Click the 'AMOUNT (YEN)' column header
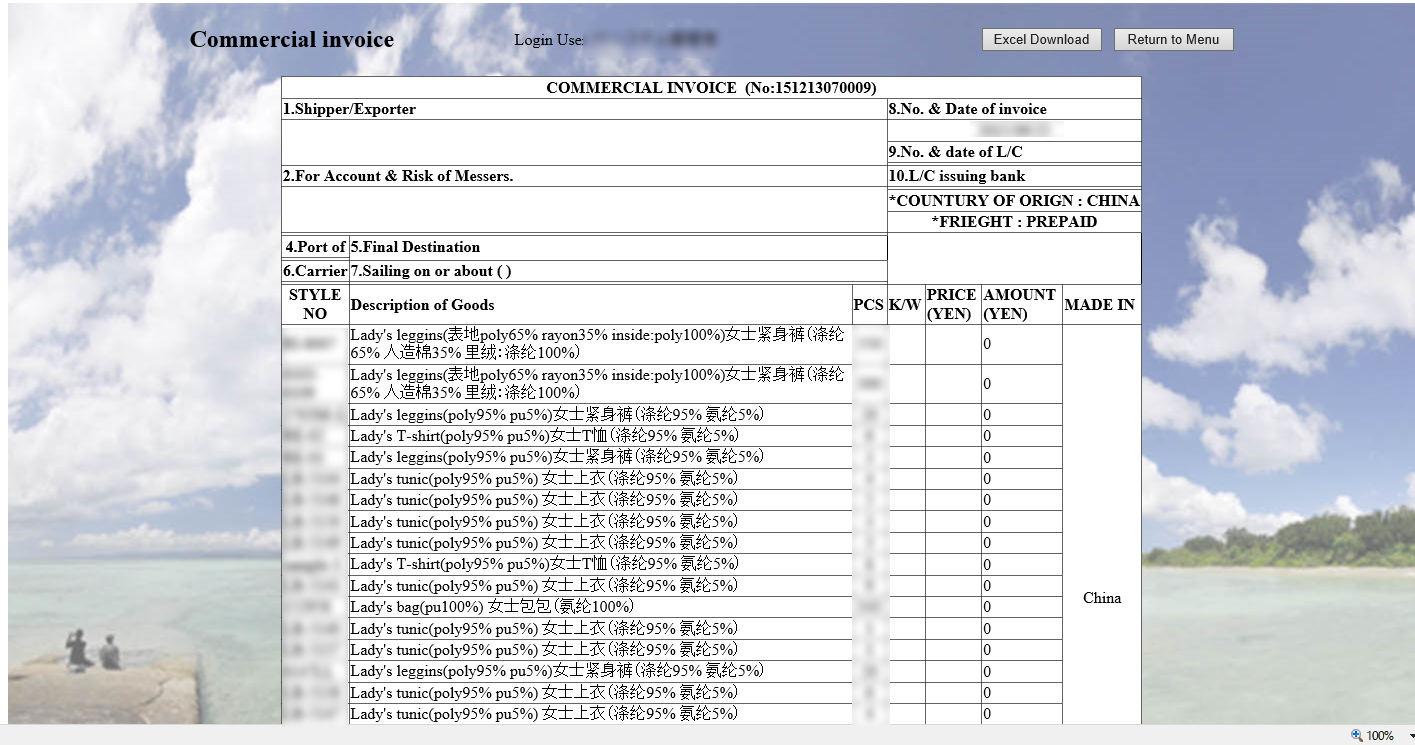1415x745 pixels. pyautogui.click(x=1019, y=304)
